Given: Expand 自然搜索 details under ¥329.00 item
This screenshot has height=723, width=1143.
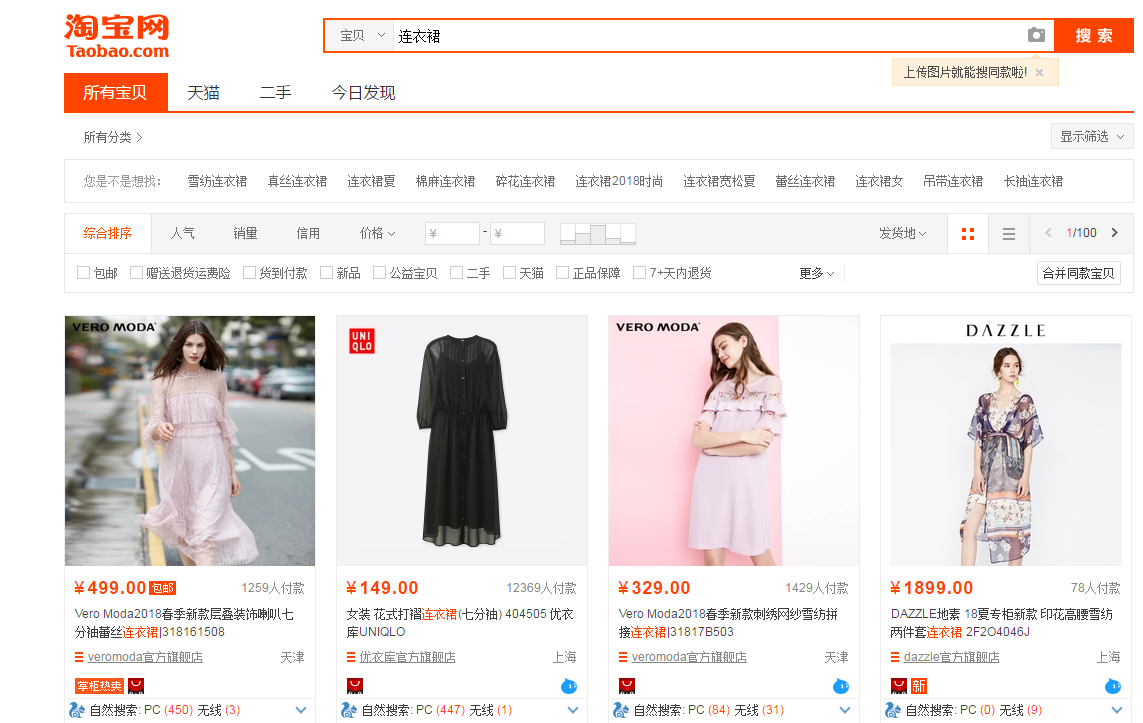Looking at the screenshot, I should coord(845,710).
